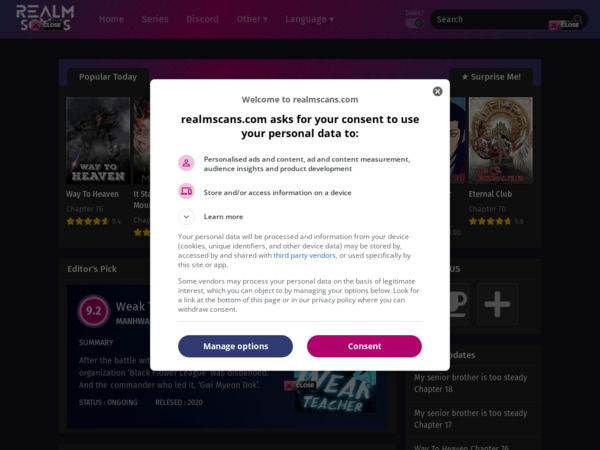Go to the Home menu item

(x=112, y=19)
